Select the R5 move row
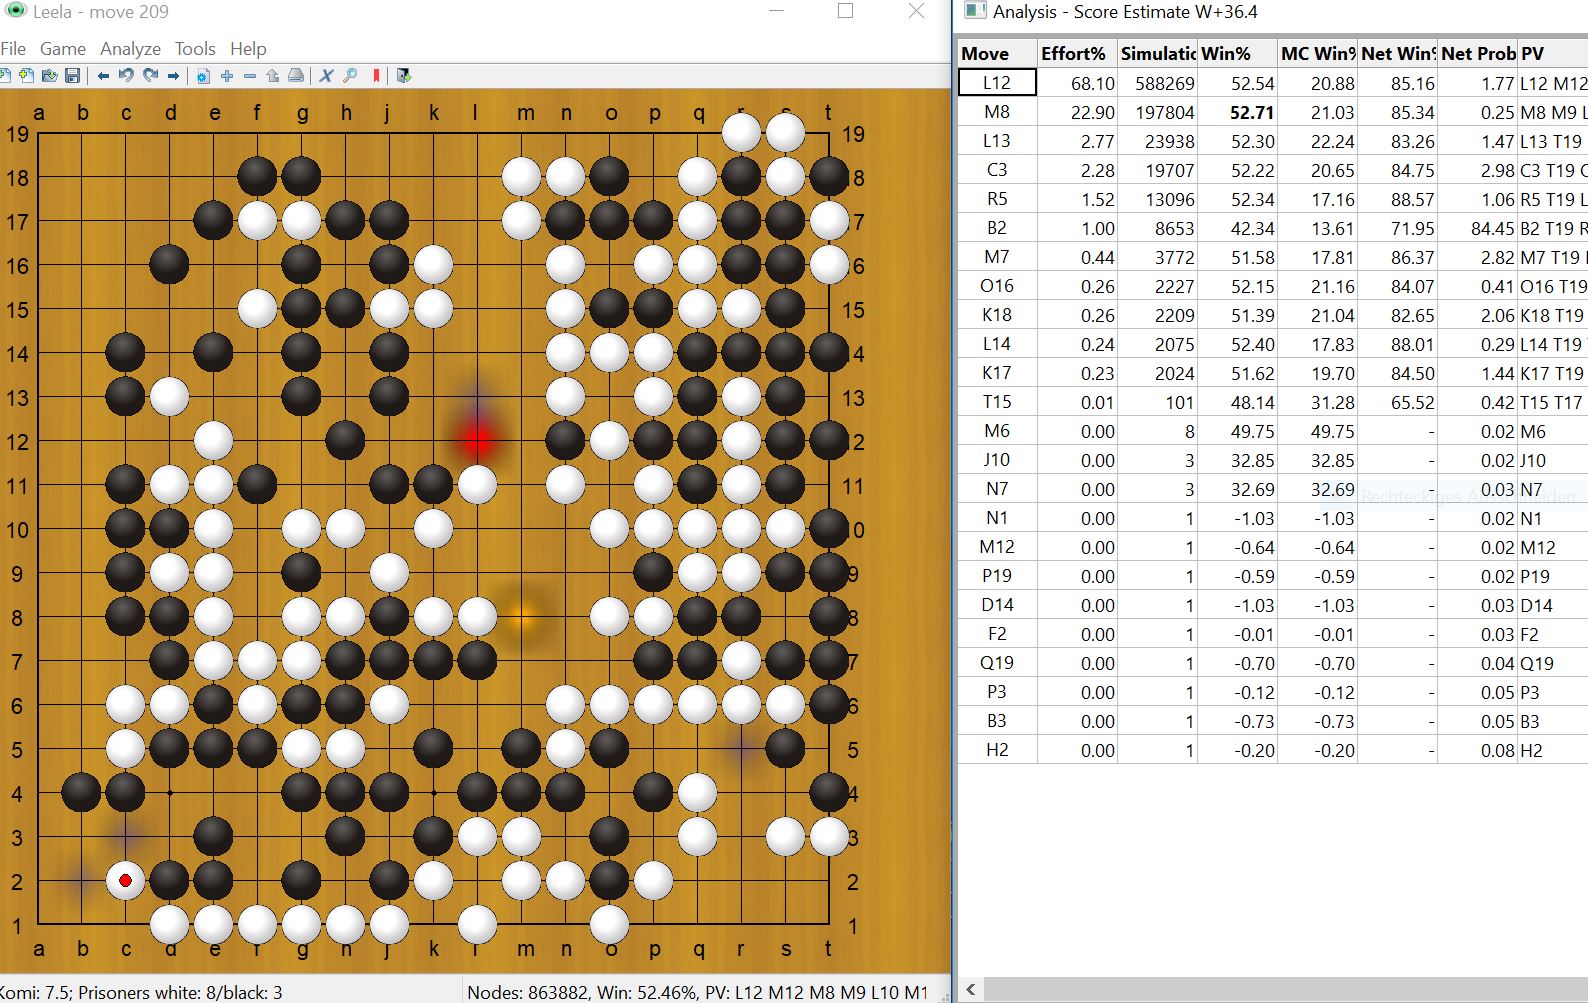The image size is (1588, 1003). (x=1272, y=199)
